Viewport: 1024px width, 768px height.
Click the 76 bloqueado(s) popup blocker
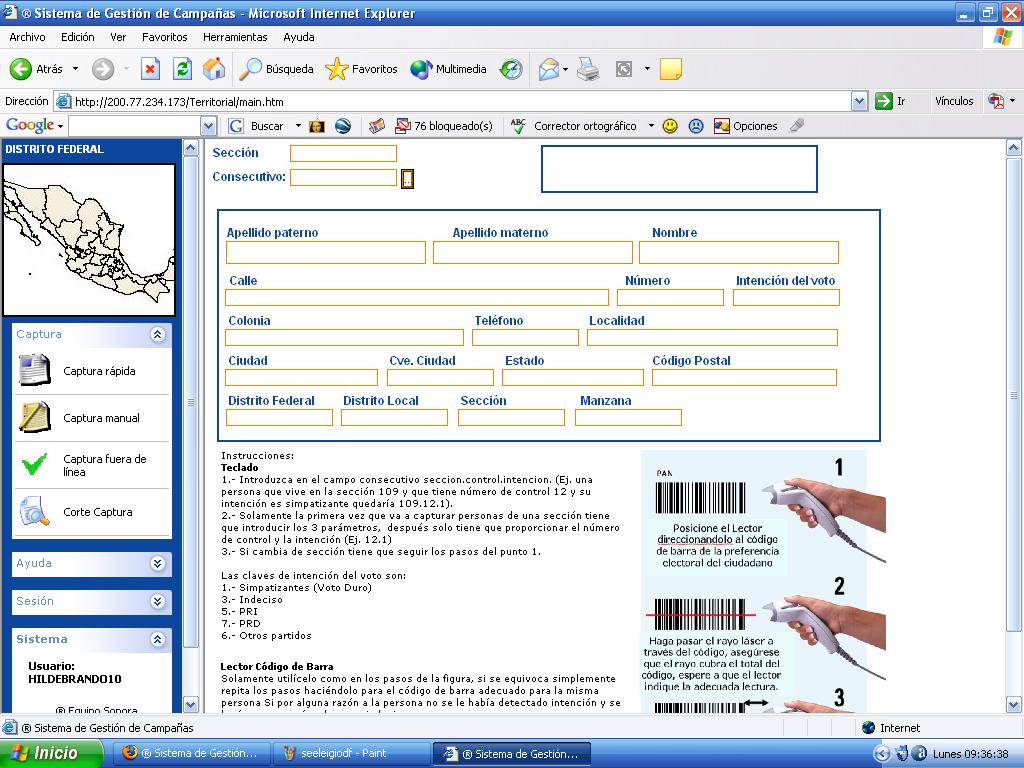pyautogui.click(x=444, y=126)
